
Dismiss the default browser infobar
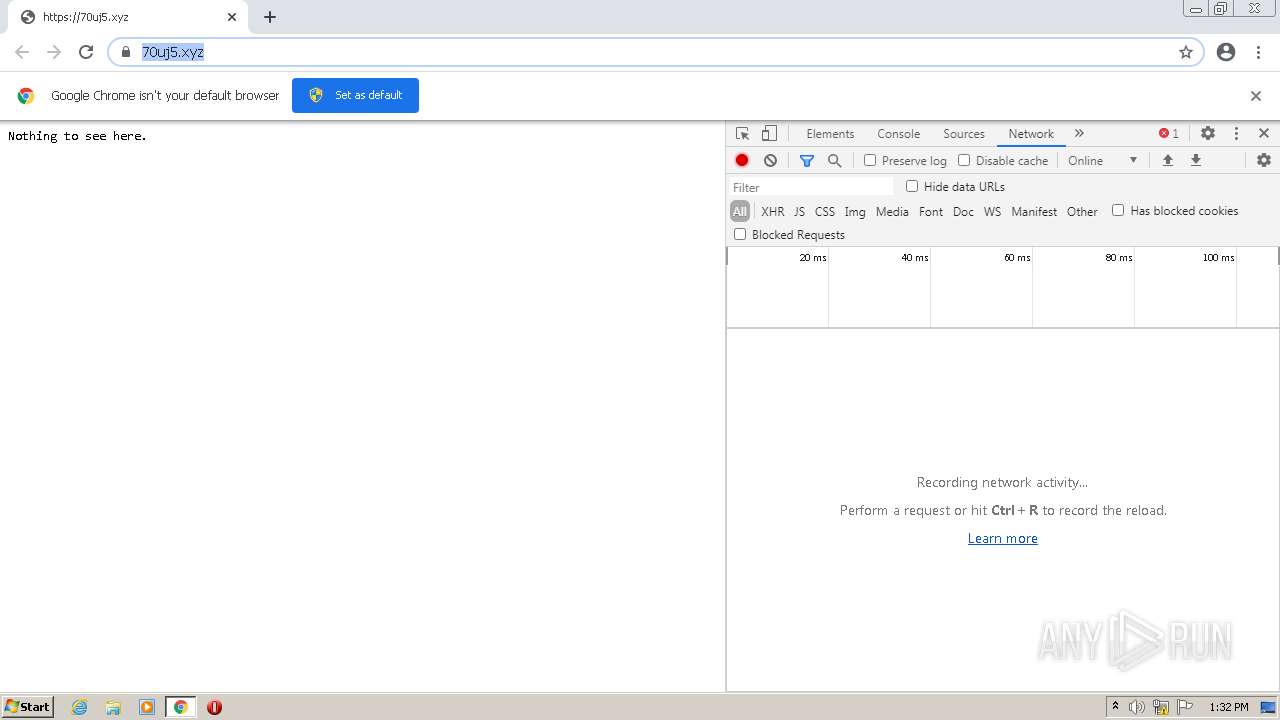pos(1256,96)
